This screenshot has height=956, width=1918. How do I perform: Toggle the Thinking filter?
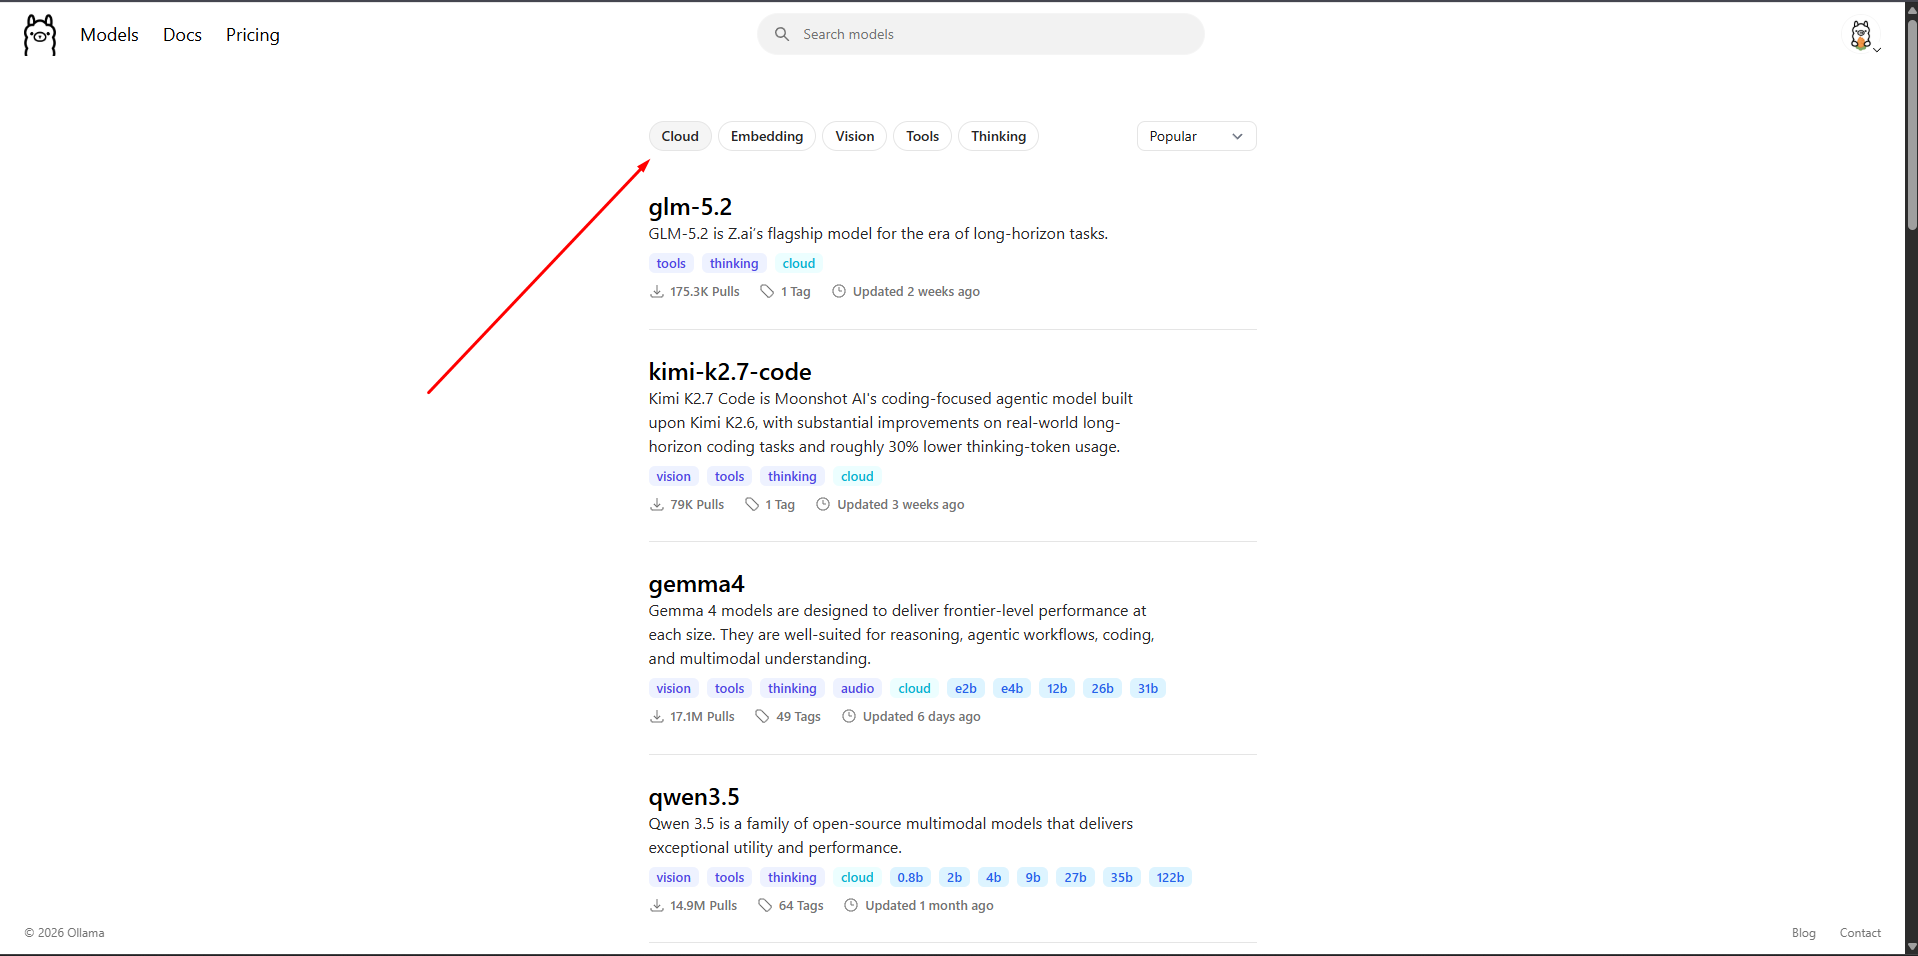(999, 136)
